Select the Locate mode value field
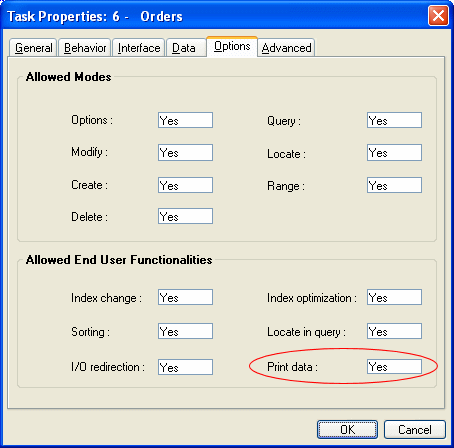The height and width of the screenshot is (448, 454). (394, 152)
